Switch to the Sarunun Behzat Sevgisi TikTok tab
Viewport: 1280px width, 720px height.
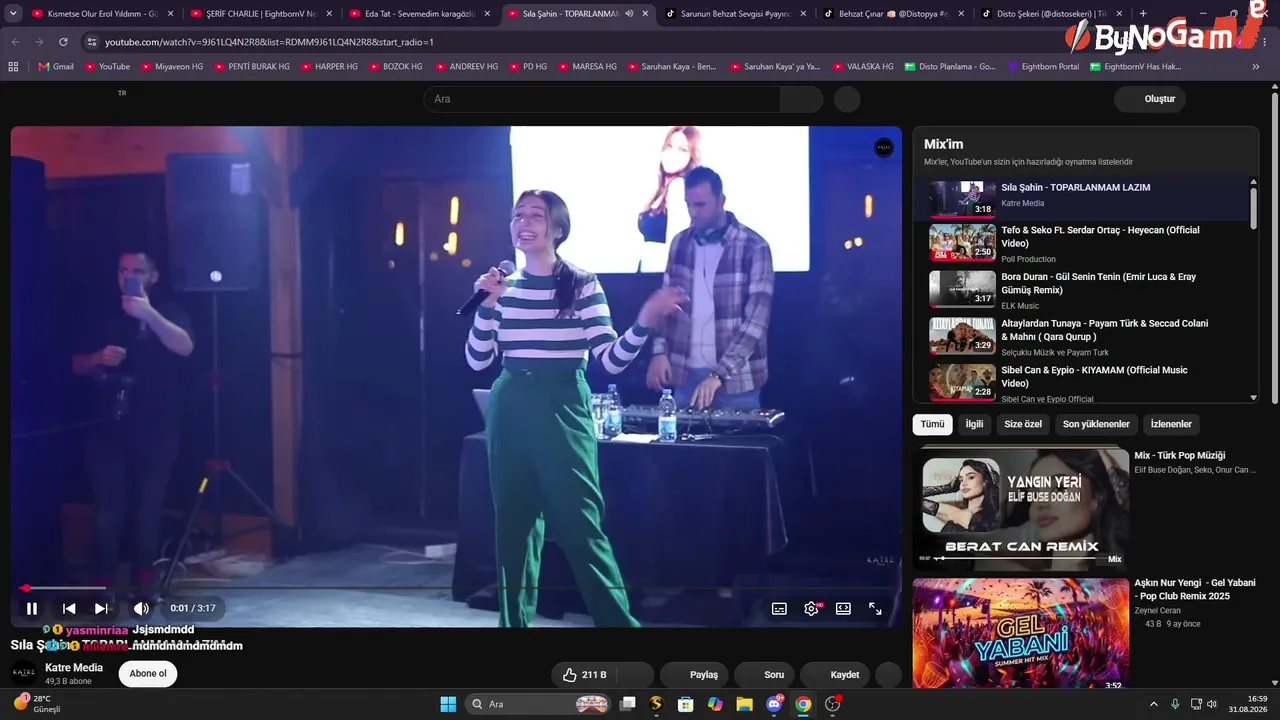[729, 14]
